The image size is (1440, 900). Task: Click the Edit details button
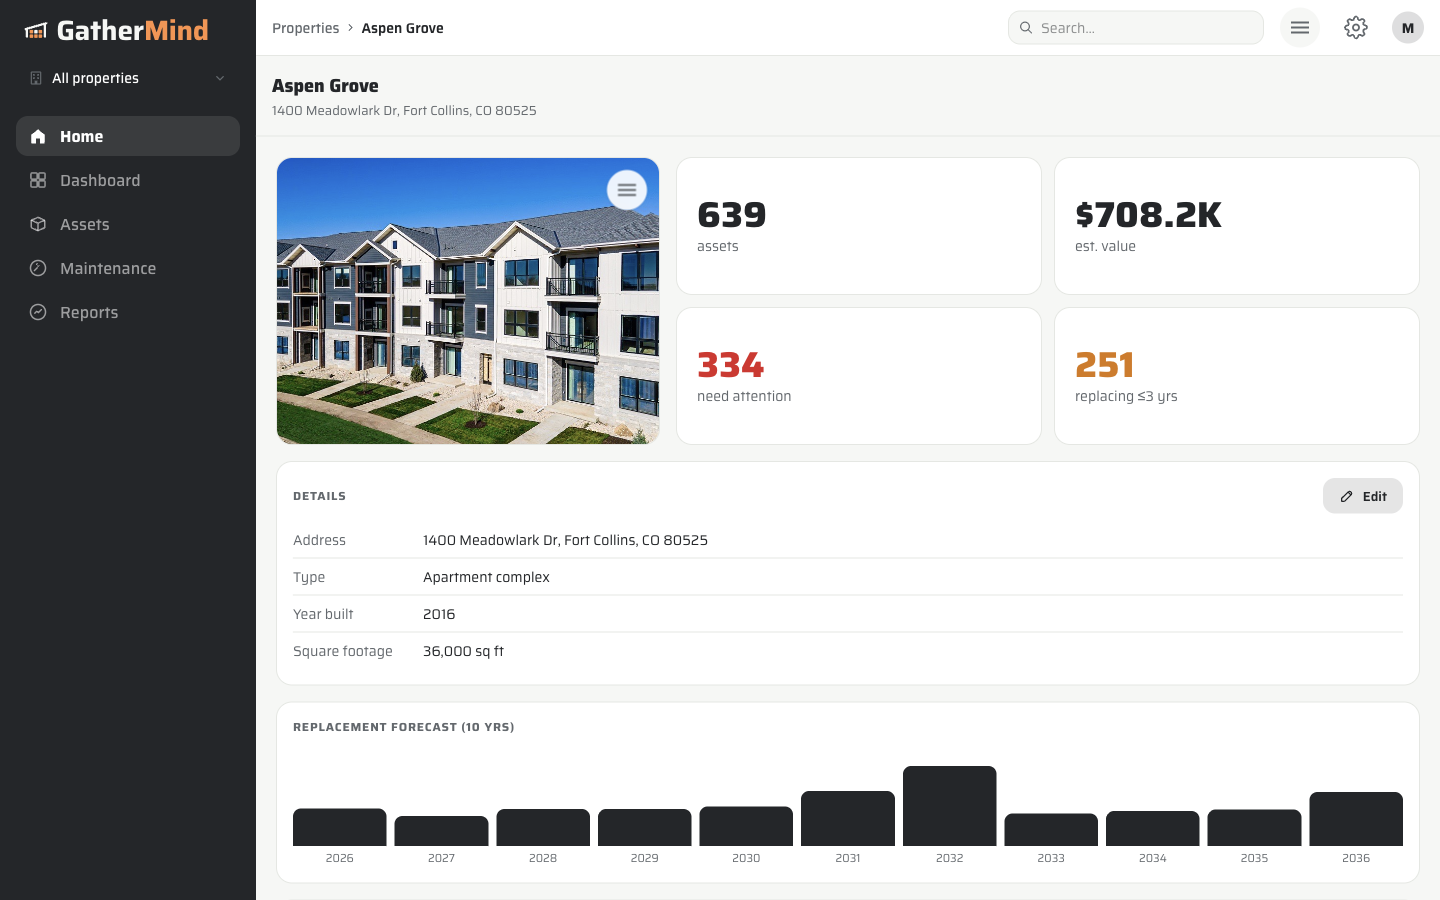[1363, 496]
